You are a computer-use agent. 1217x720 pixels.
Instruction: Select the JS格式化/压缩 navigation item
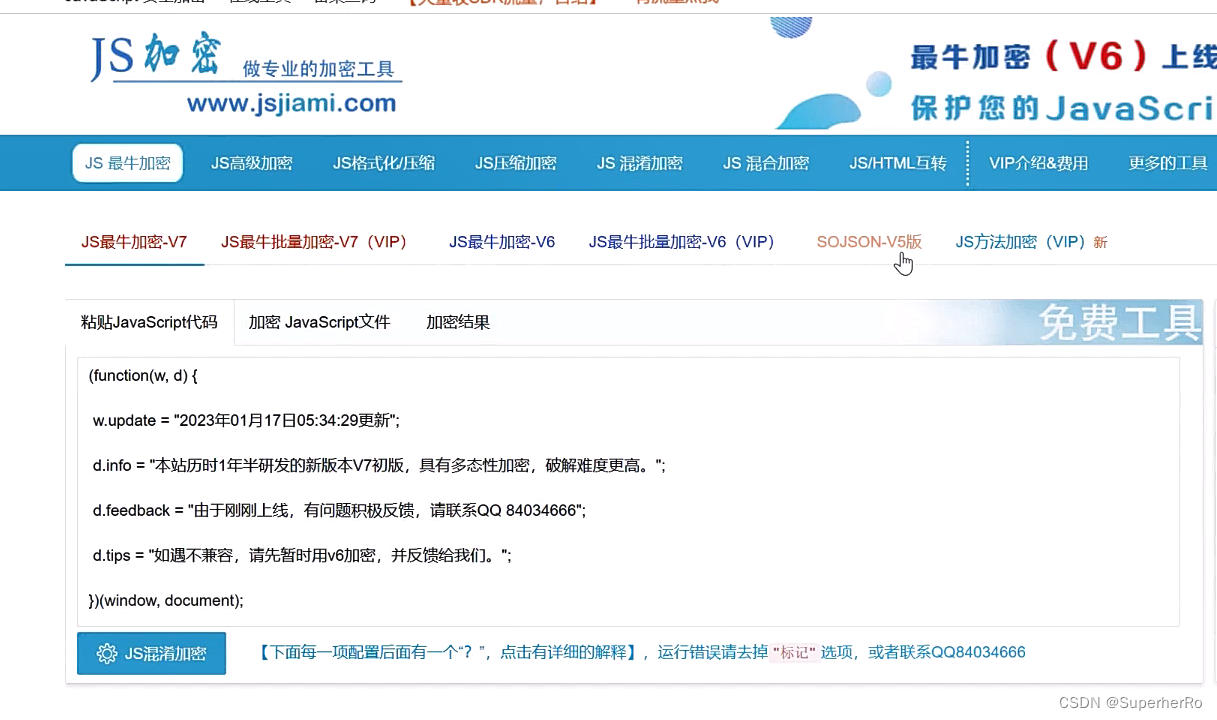click(384, 162)
